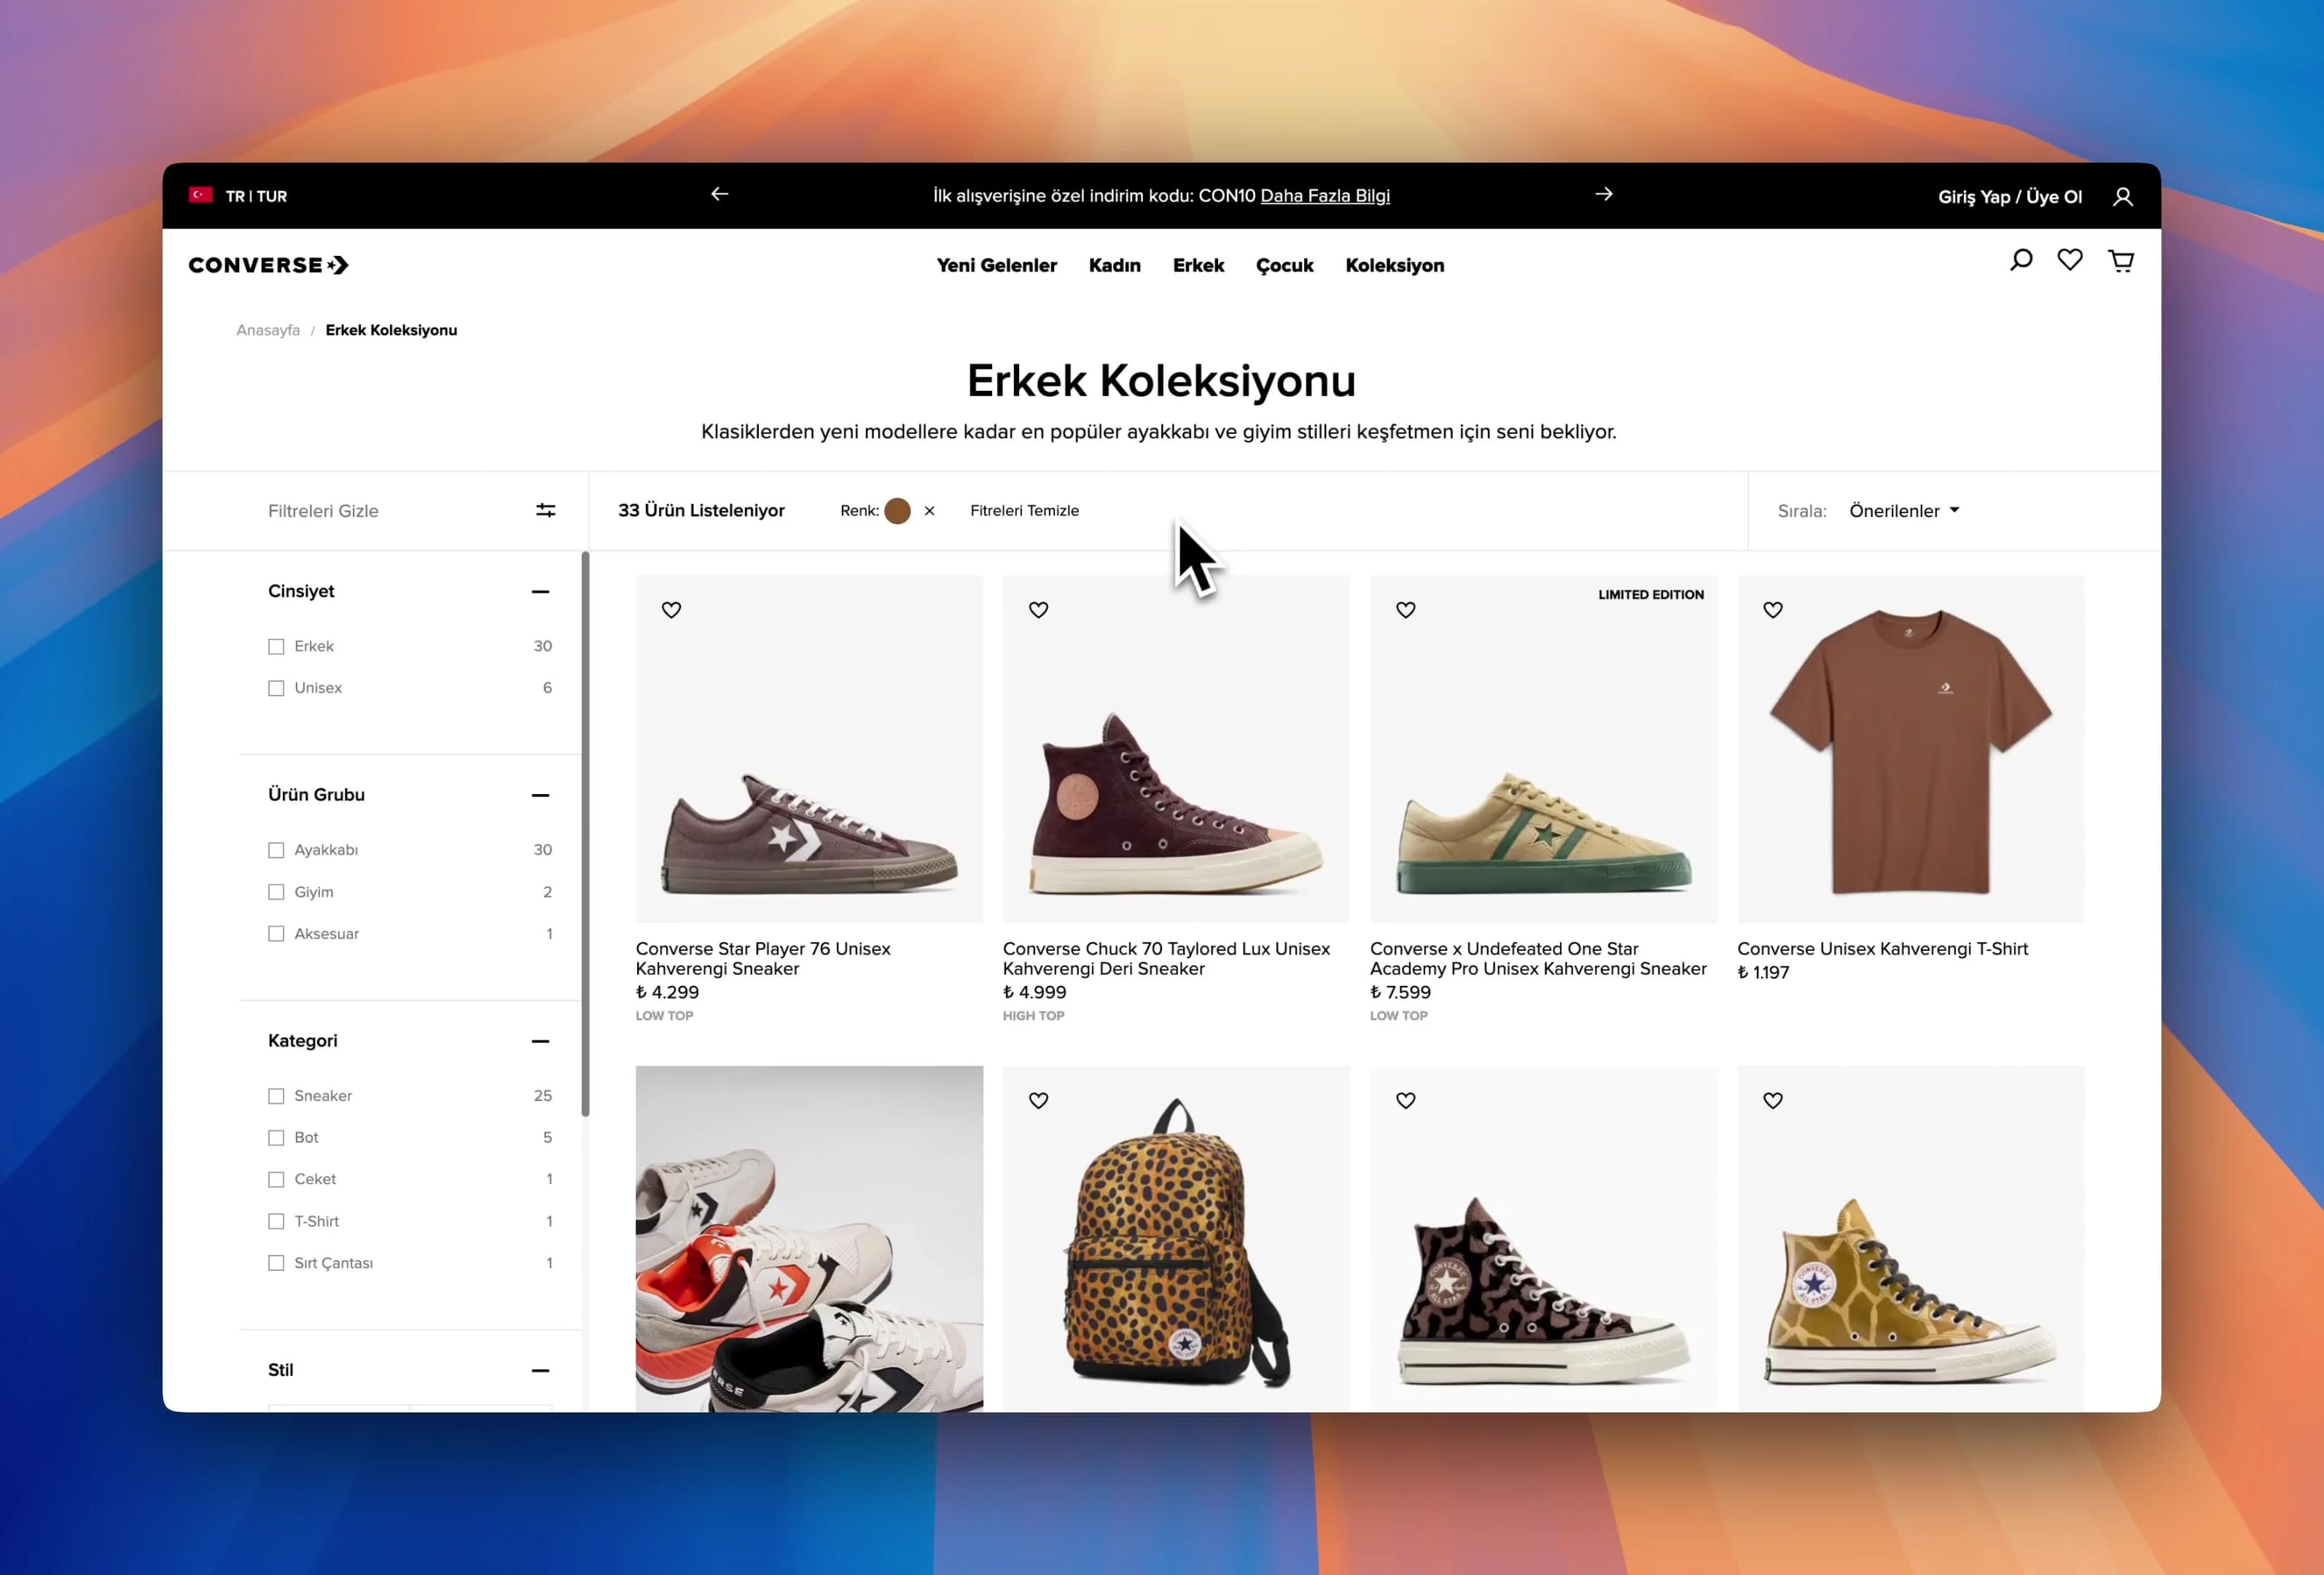This screenshot has width=2324, height=1575.
Task: Click the brown Renk filter swatch
Action: pos(897,511)
